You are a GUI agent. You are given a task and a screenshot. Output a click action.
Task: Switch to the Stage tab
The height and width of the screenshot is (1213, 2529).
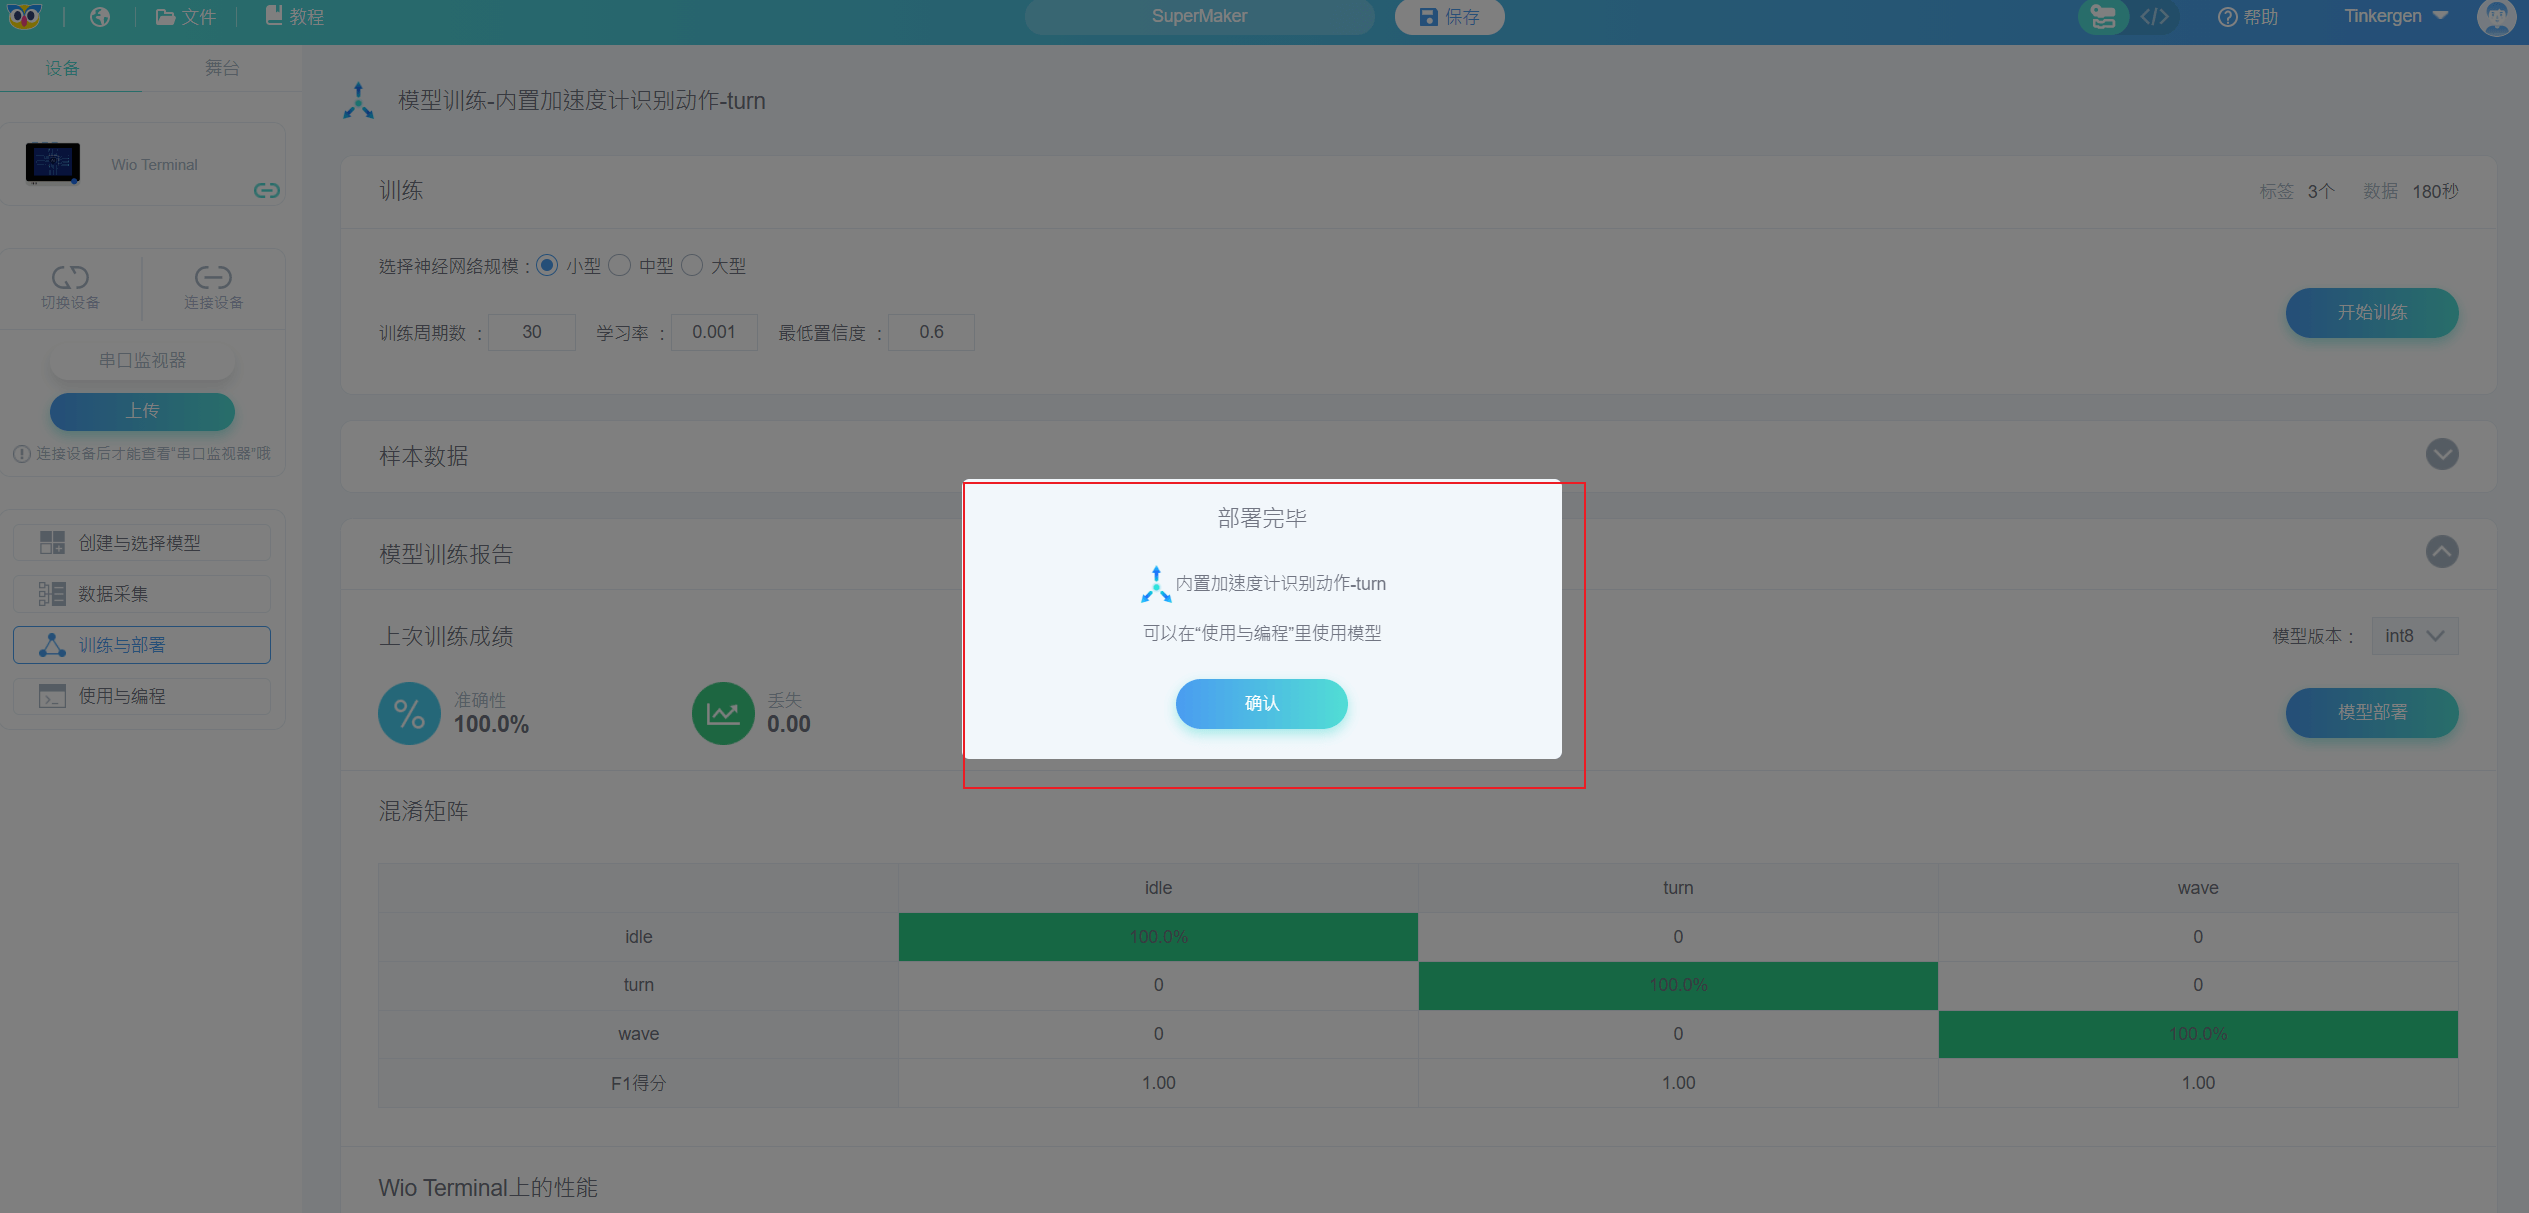pos(222,68)
